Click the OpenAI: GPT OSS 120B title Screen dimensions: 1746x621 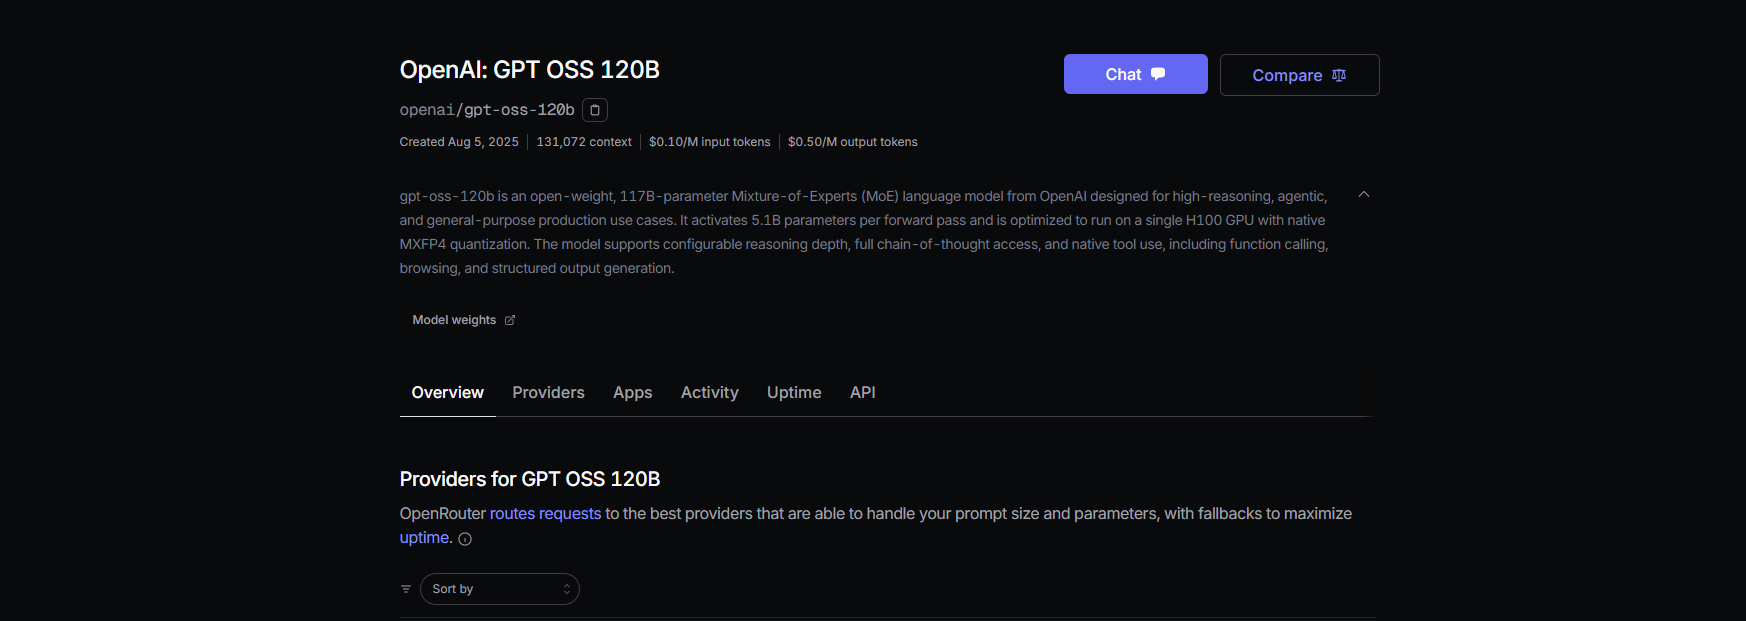click(530, 70)
